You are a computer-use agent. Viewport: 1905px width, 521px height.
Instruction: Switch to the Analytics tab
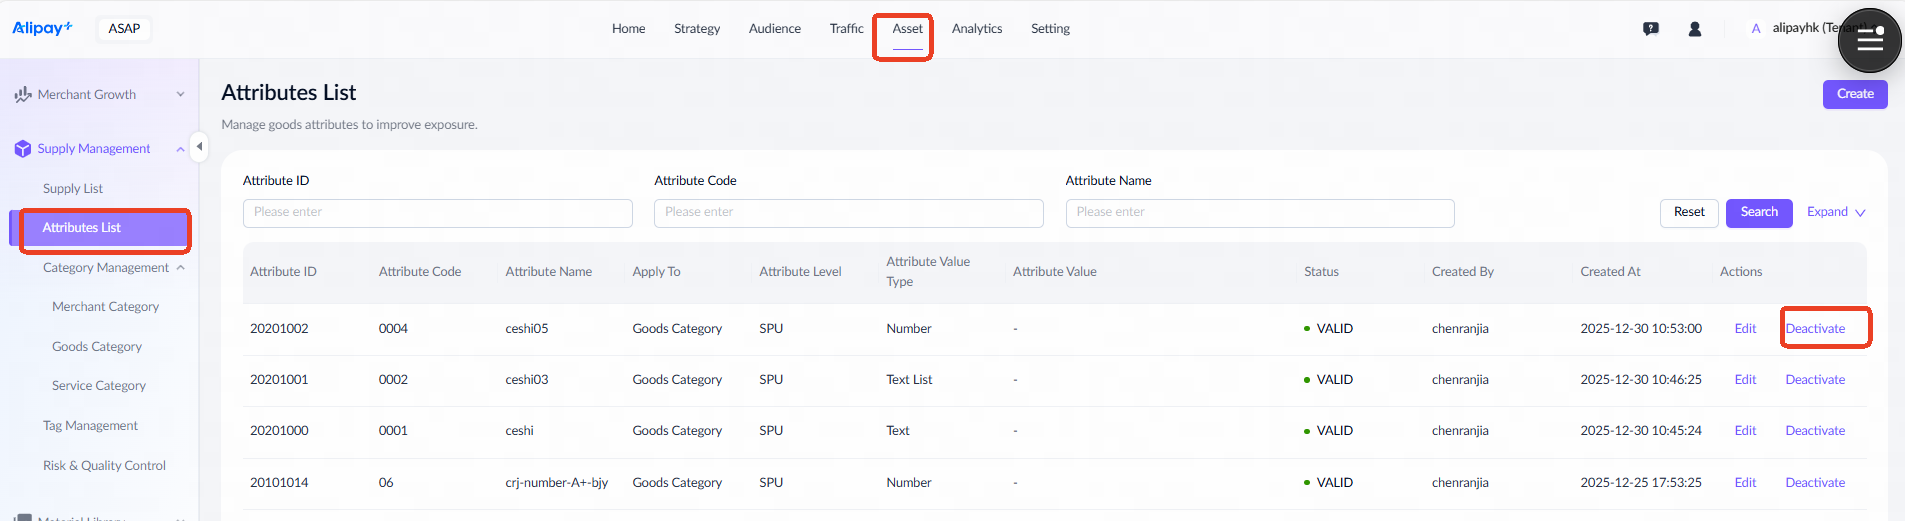[976, 29]
